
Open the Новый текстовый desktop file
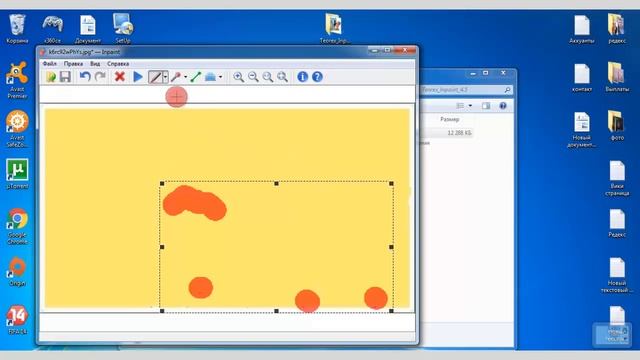617,275
